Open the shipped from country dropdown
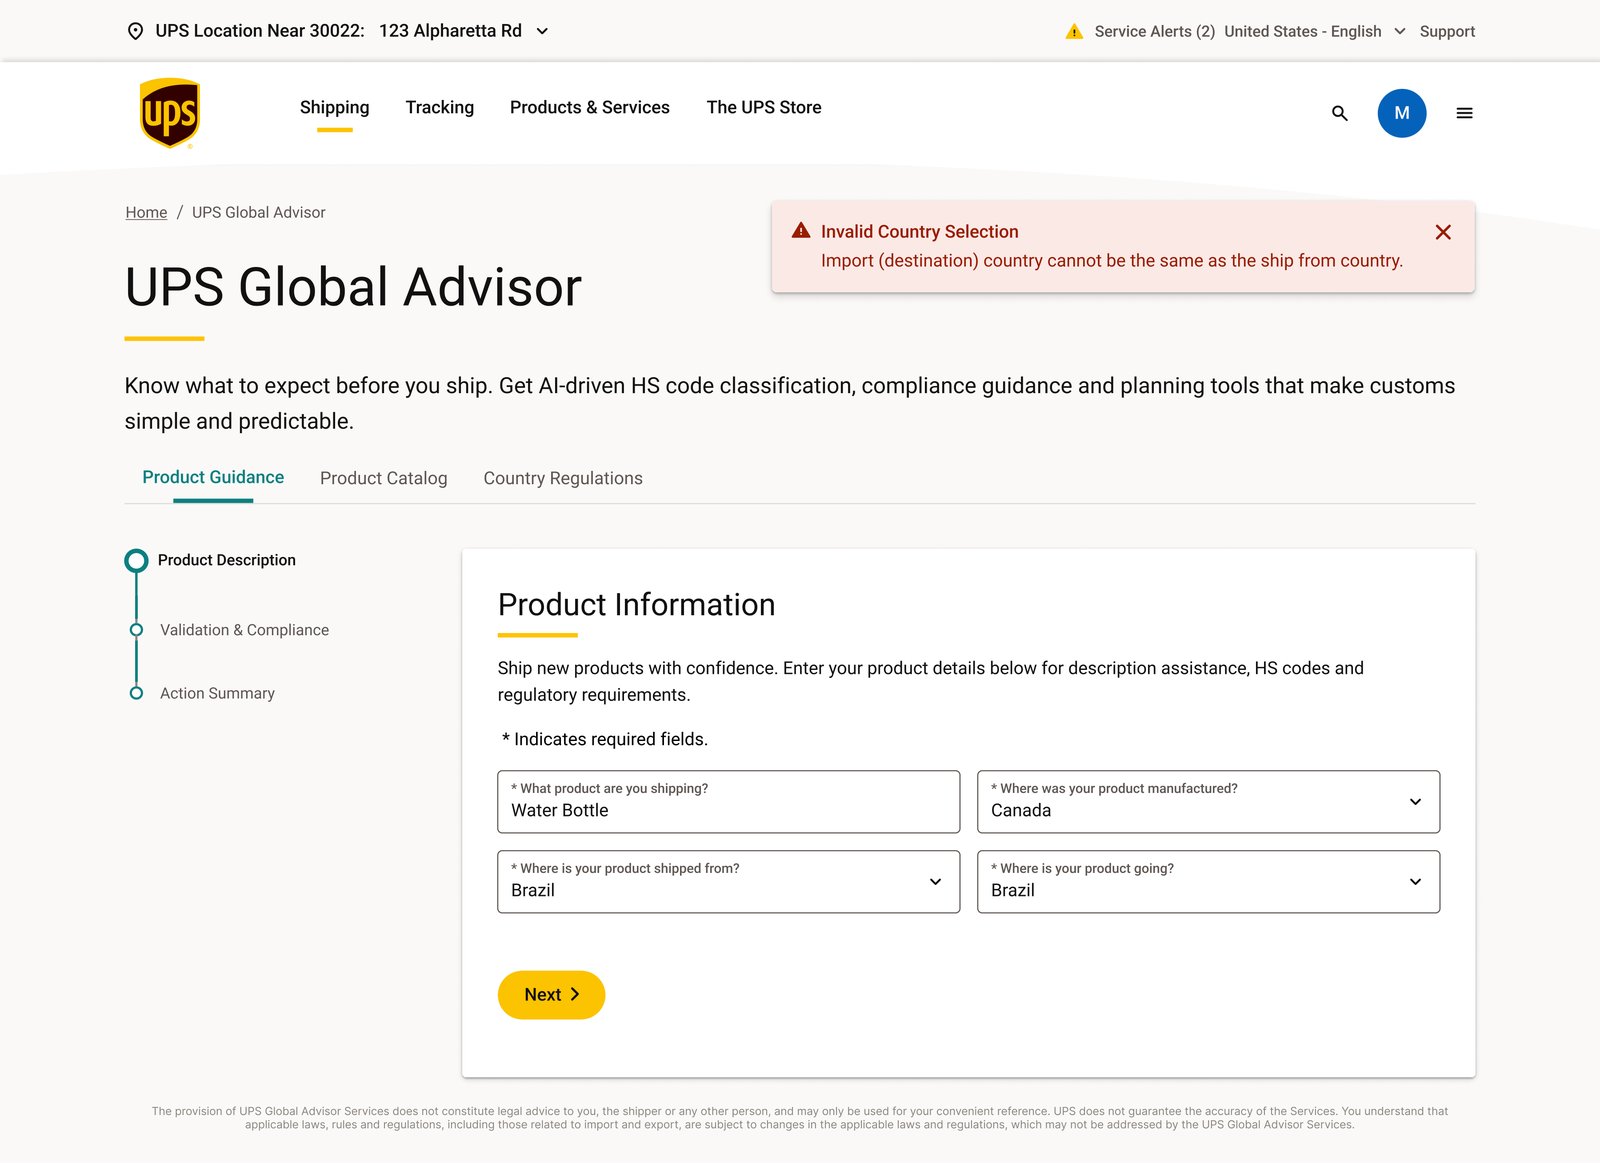This screenshot has height=1163, width=1600. [728, 882]
